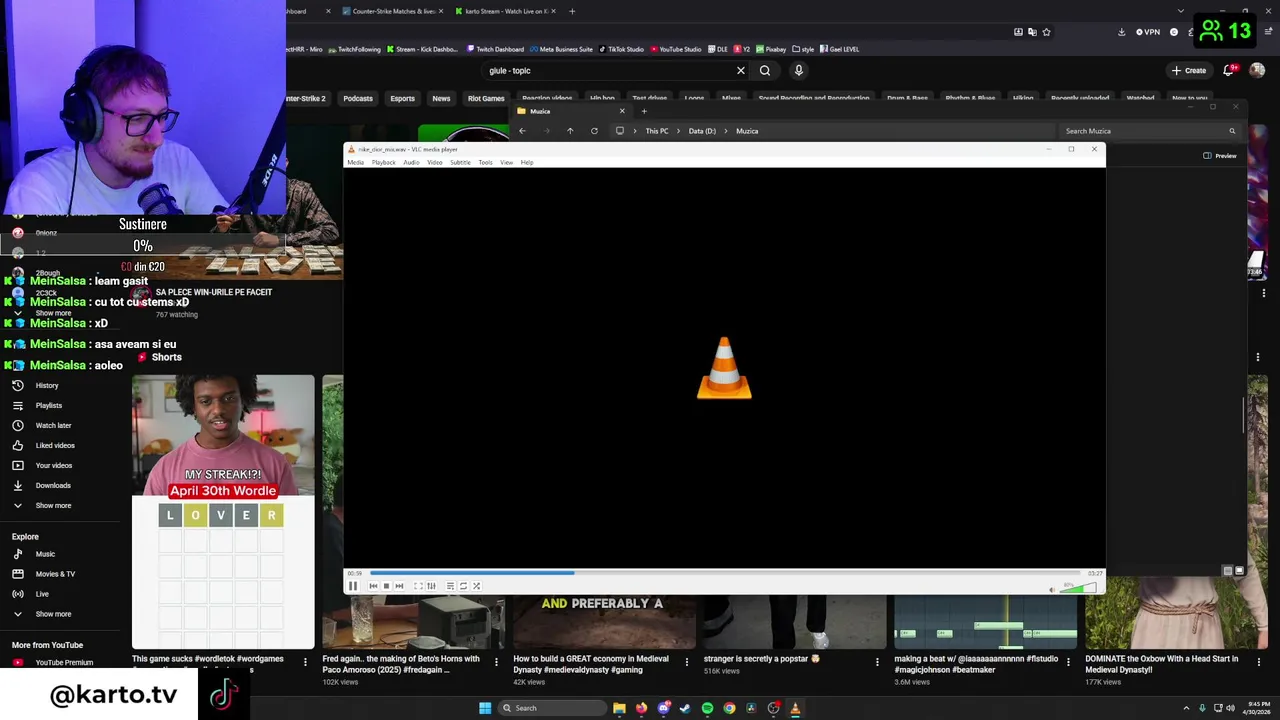The height and width of the screenshot is (720, 1280).
Task: Click 'This PC' in Explorer breadcrumb
Action: click(x=657, y=131)
